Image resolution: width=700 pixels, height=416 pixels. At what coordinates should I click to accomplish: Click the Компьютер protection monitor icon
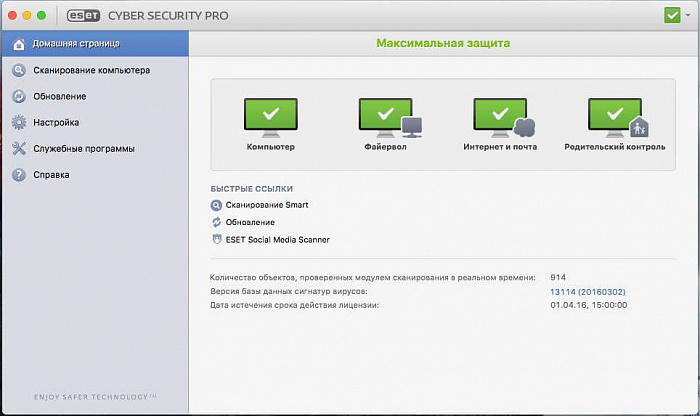pyautogui.click(x=270, y=118)
